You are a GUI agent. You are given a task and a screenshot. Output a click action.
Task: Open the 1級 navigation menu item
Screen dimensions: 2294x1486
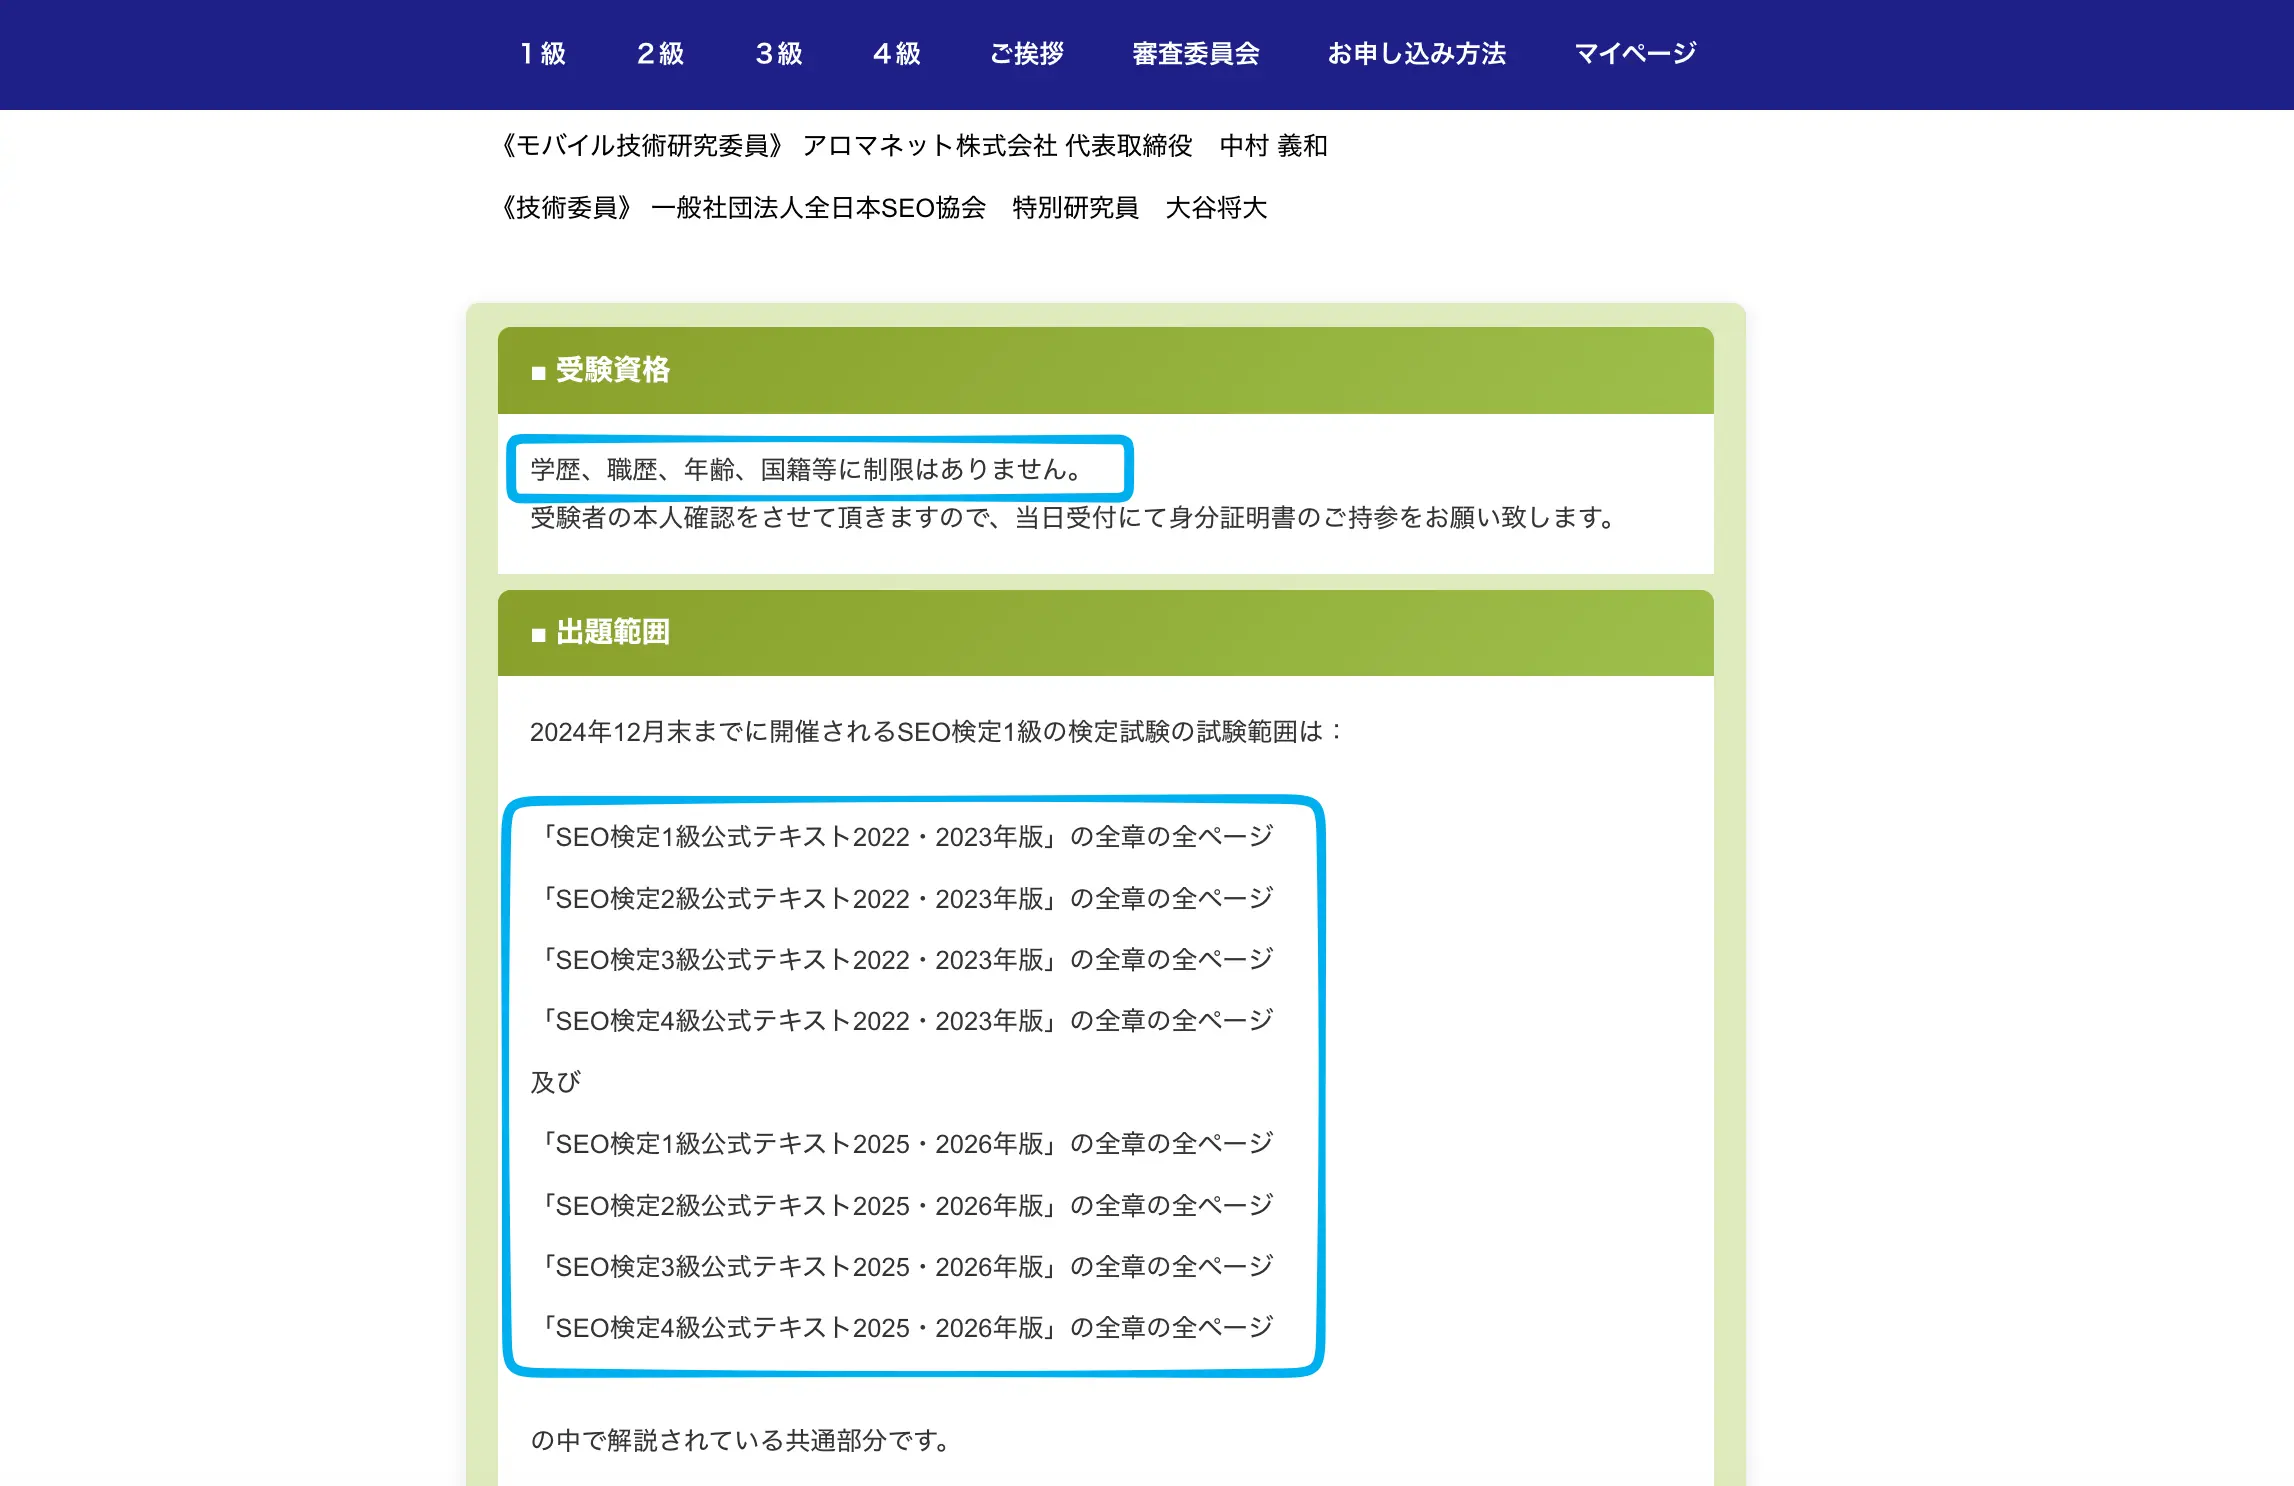(541, 54)
